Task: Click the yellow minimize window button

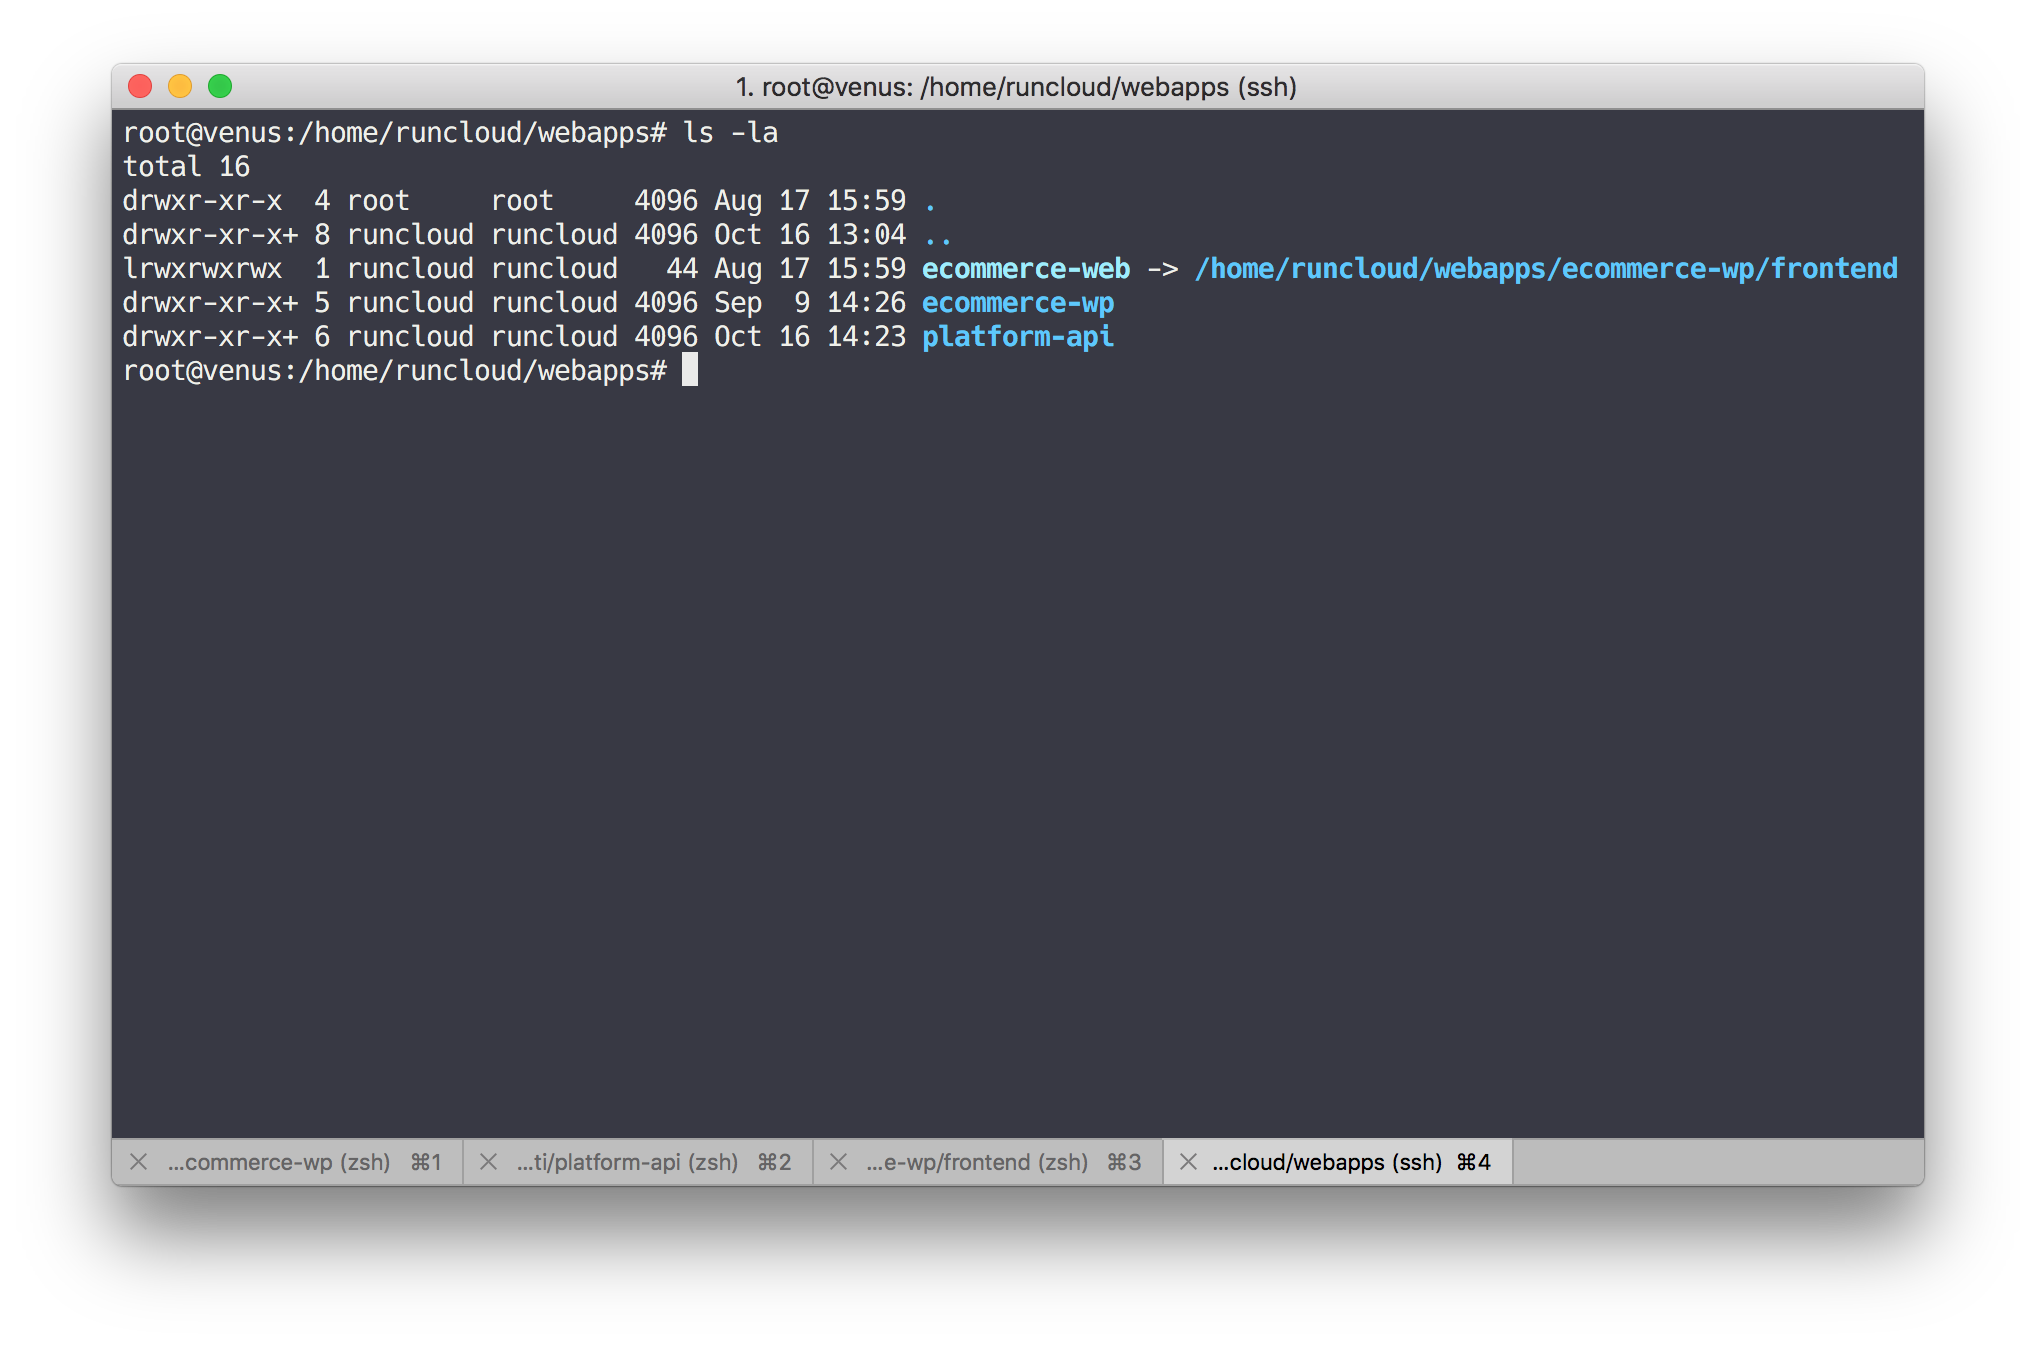Action: pyautogui.click(x=180, y=87)
